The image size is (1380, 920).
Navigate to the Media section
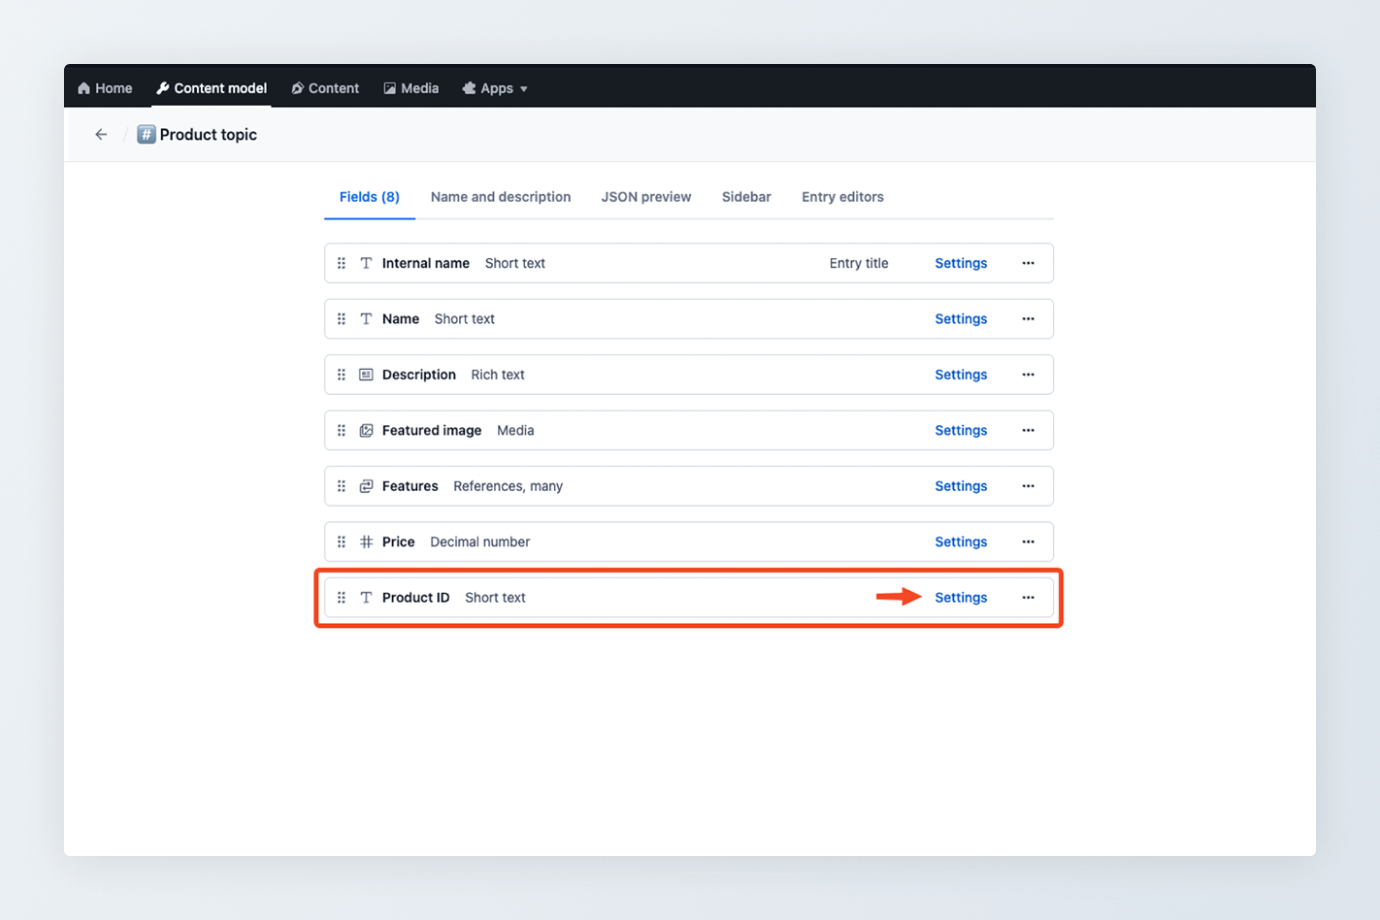(411, 88)
